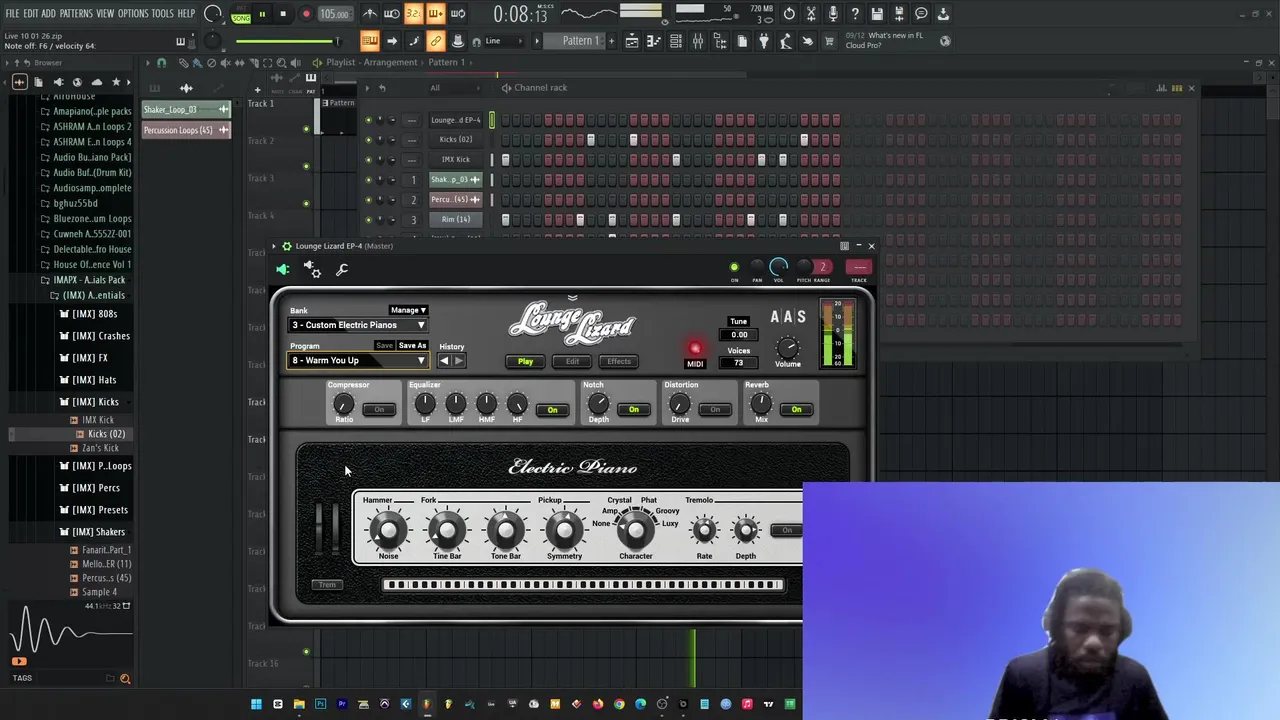
Task: Mute the Lounge Lizard EP-4 channel LED
Action: click(x=368, y=120)
